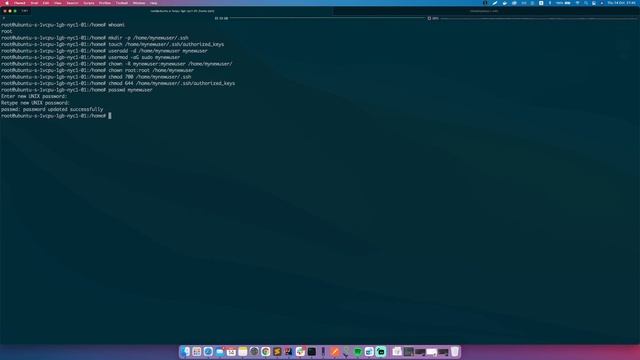Open System Preferences from the Dock
Image resolution: width=640 pixels, height=360 pixels.
pyautogui.click(x=254, y=351)
